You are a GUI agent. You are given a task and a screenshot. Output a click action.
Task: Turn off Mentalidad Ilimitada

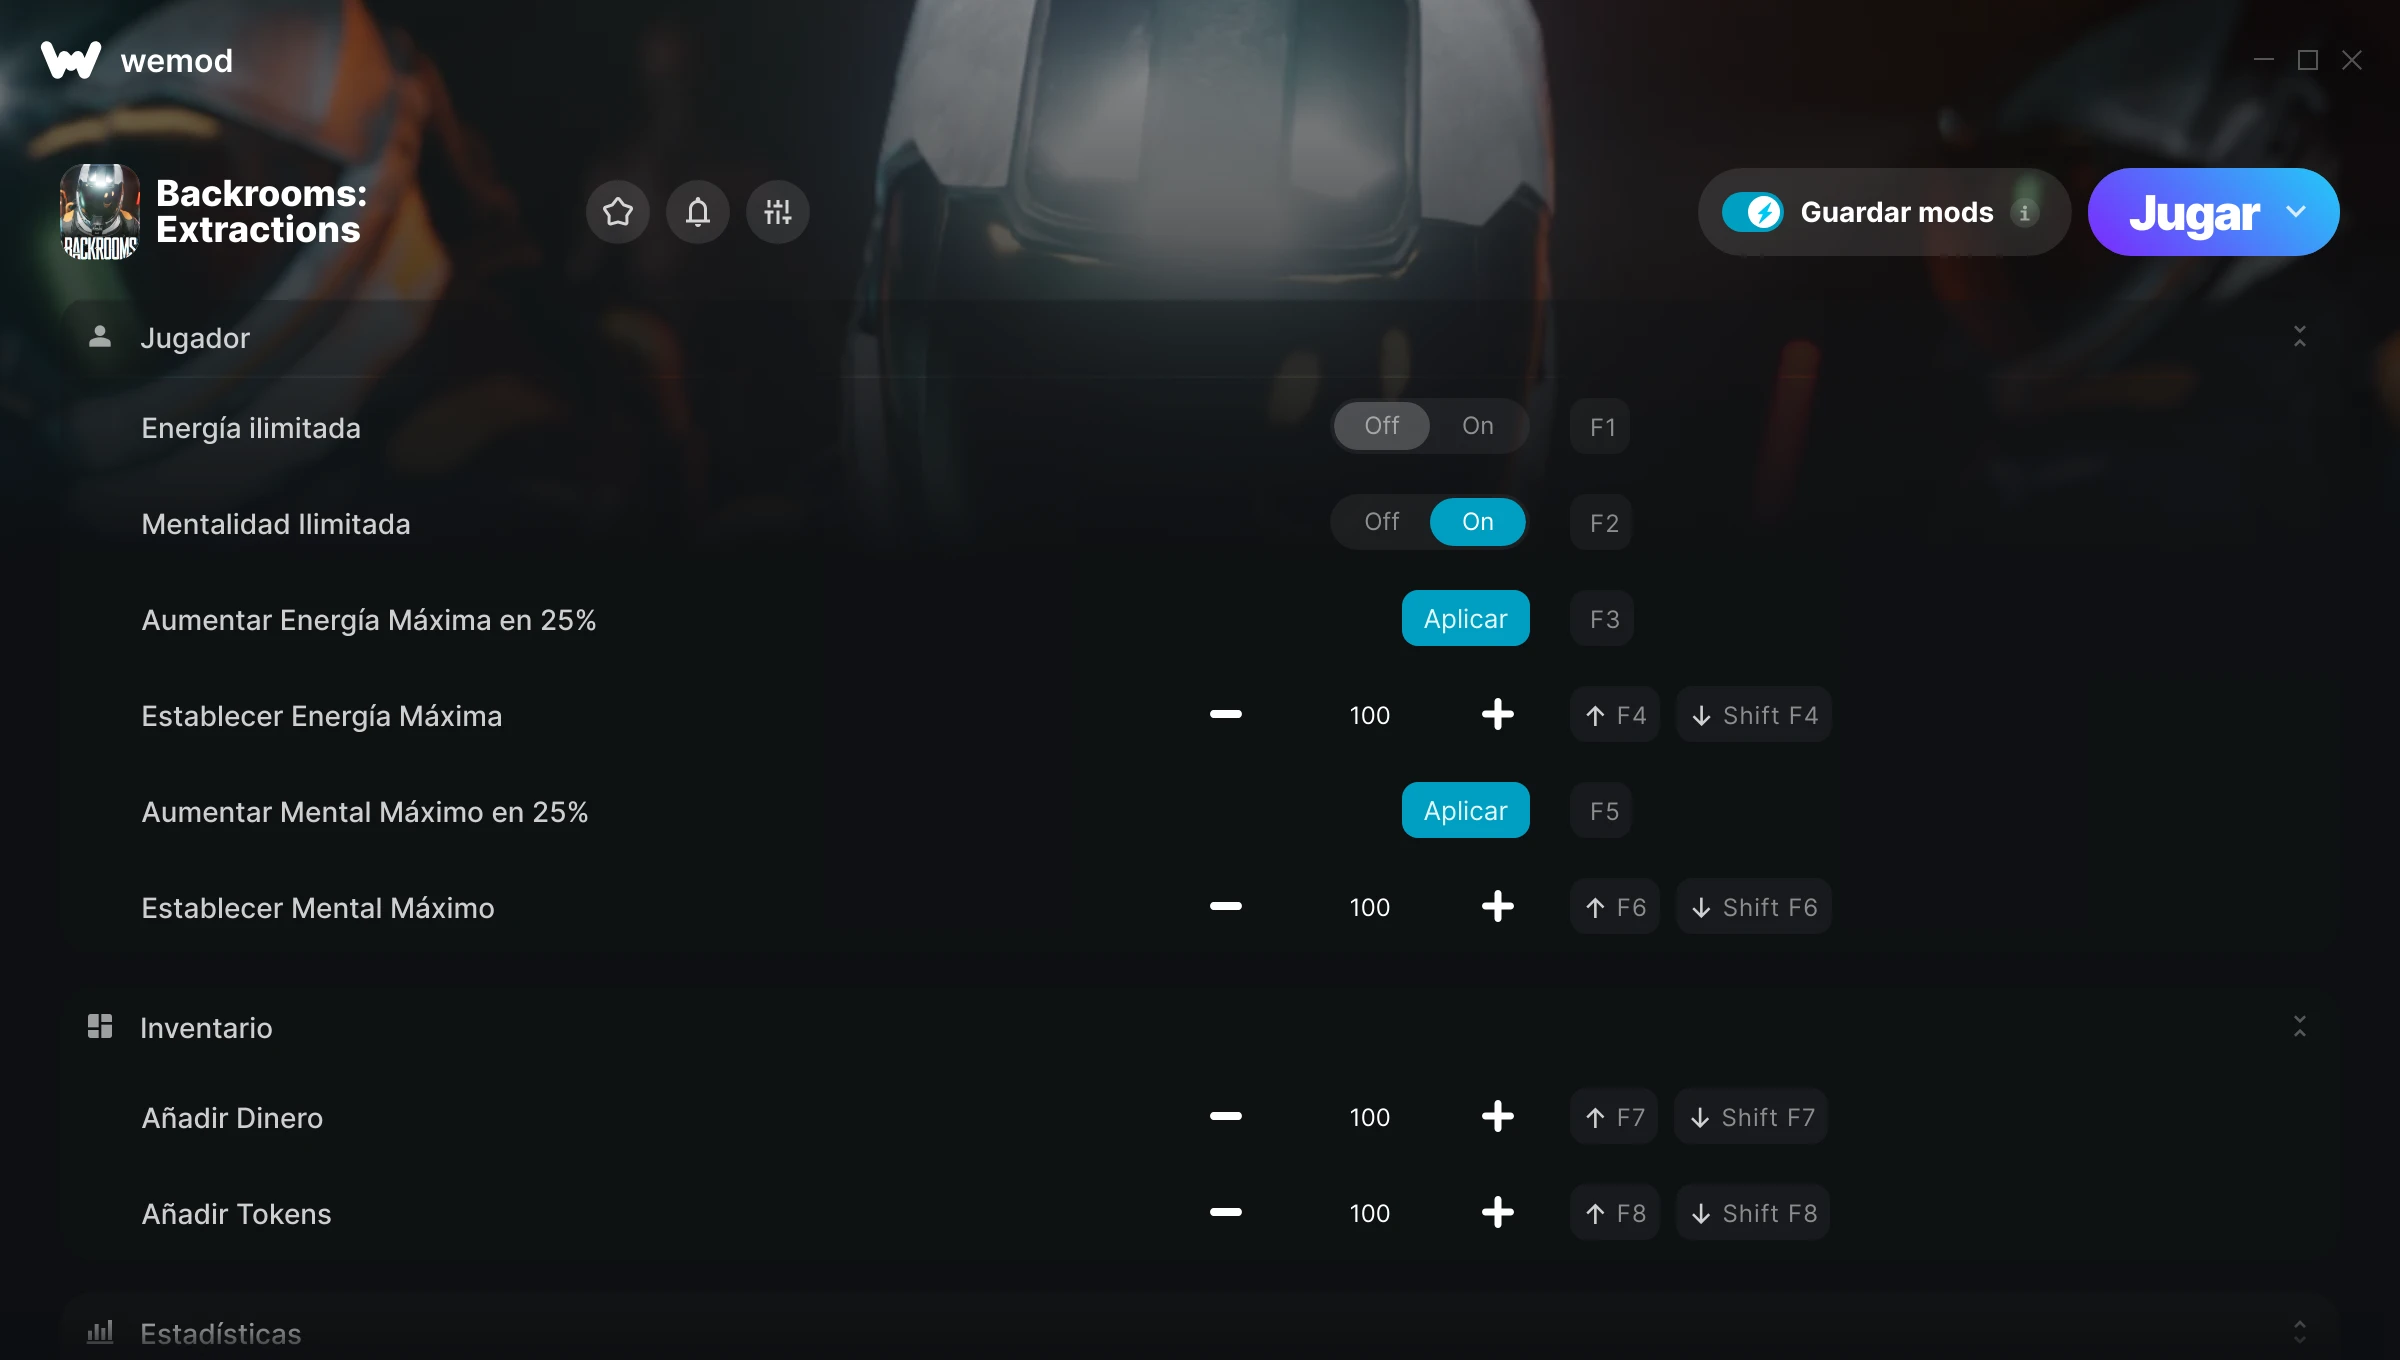point(1382,522)
